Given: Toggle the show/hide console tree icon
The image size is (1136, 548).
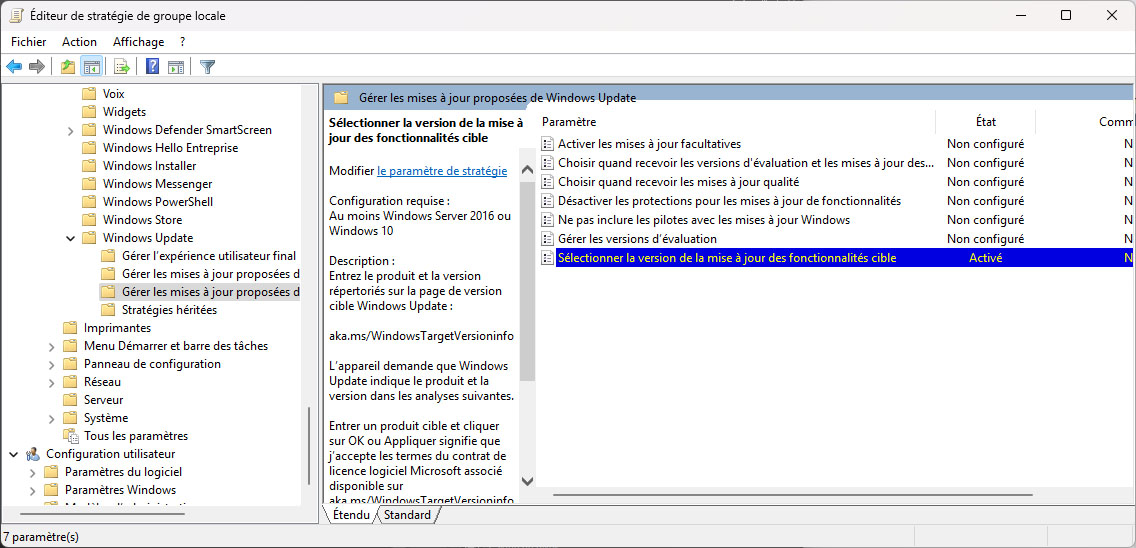Looking at the screenshot, I should click(91, 67).
